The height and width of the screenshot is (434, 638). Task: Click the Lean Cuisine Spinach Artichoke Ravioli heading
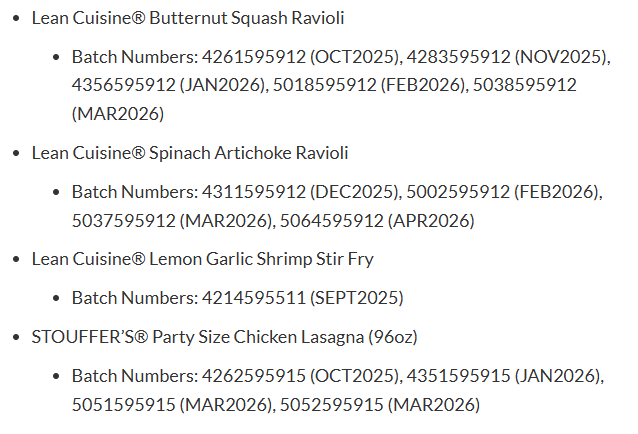click(x=190, y=153)
